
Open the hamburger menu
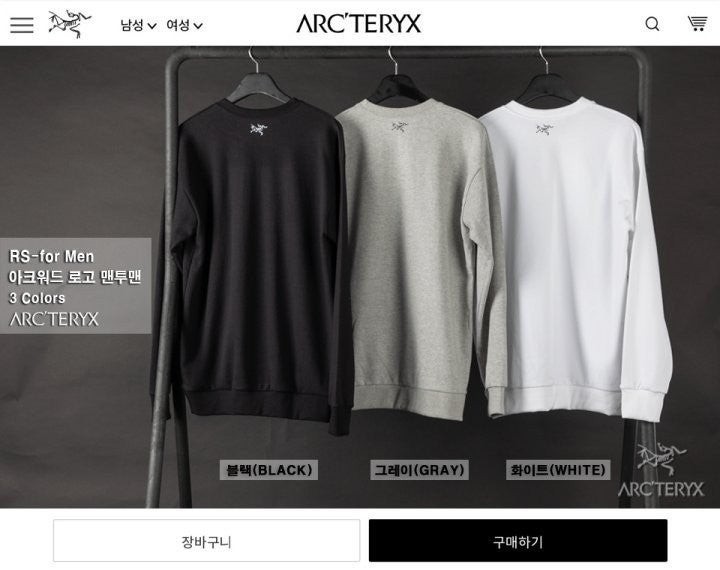tap(22, 25)
